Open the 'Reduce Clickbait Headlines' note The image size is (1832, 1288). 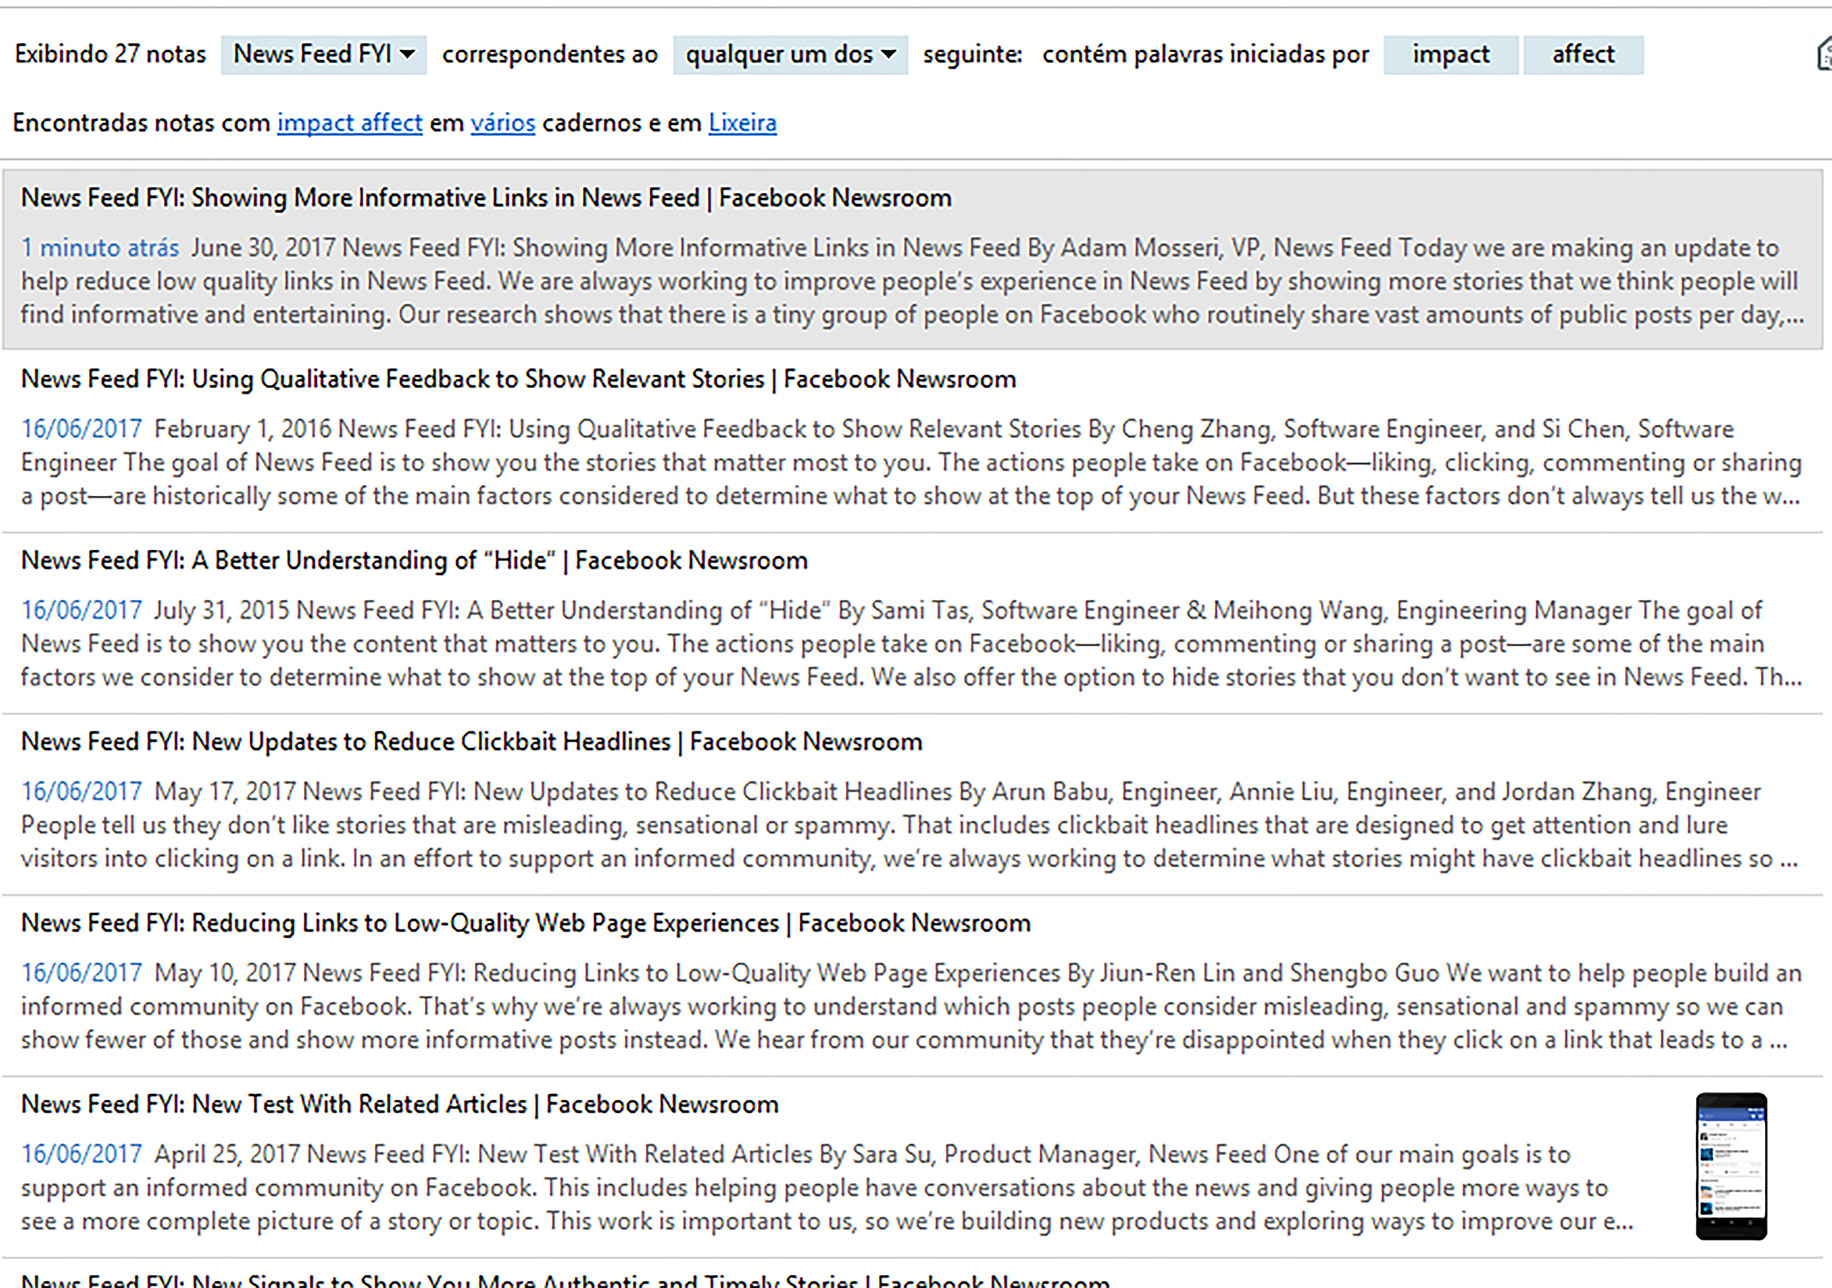[x=471, y=742]
